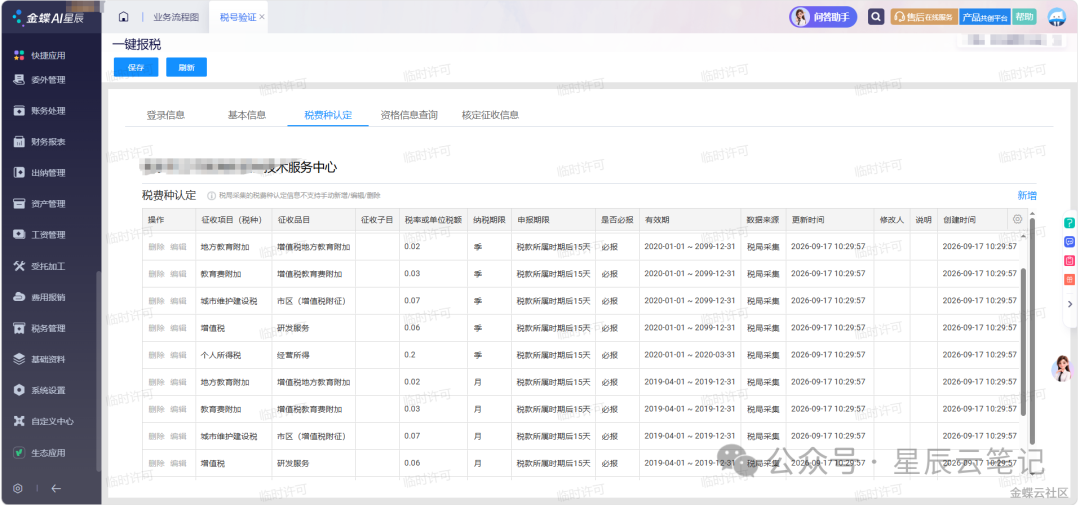This screenshot has width=1080, height=505.
Task: Open 售后在线服务 support button
Action: click(923, 17)
